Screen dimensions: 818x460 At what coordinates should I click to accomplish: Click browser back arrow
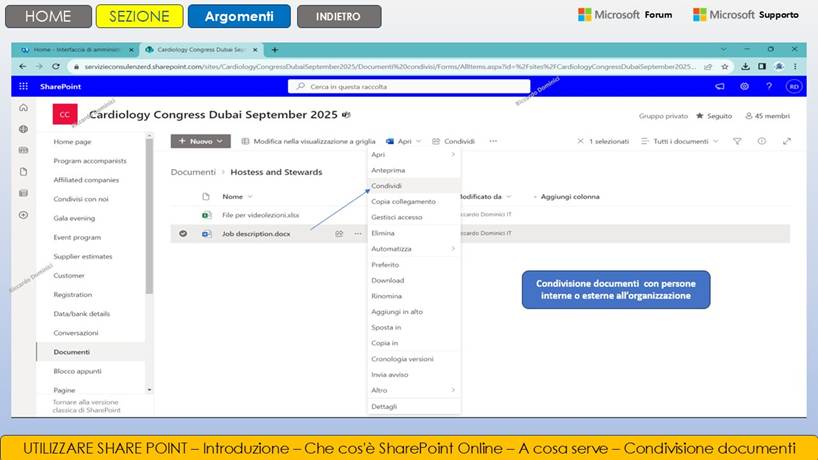(22, 67)
